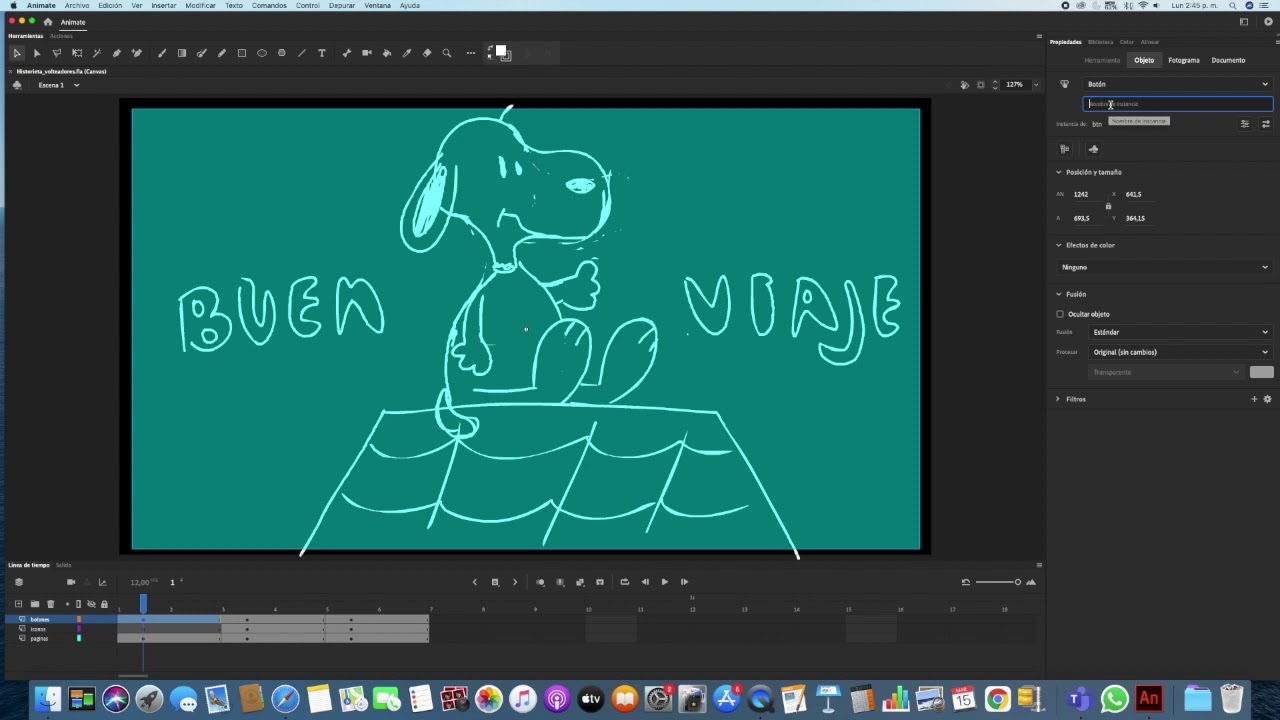Go to next keyframe arrow
The image size is (1280, 720).
pyautogui.click(x=515, y=582)
